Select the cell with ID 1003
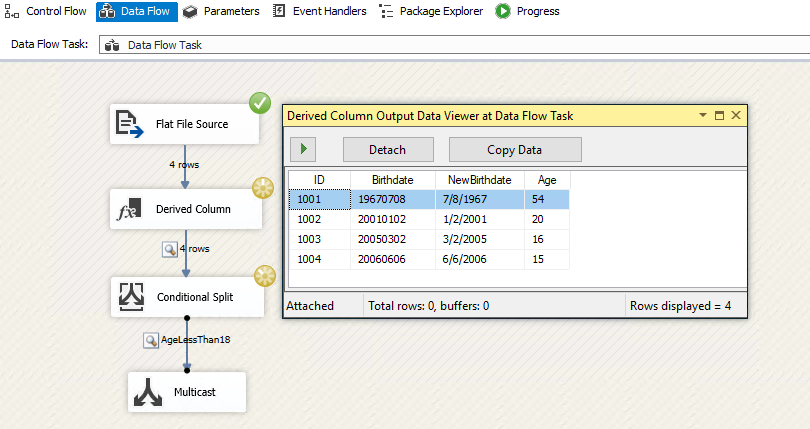Screen dimensions: 810x429 coord(319,239)
